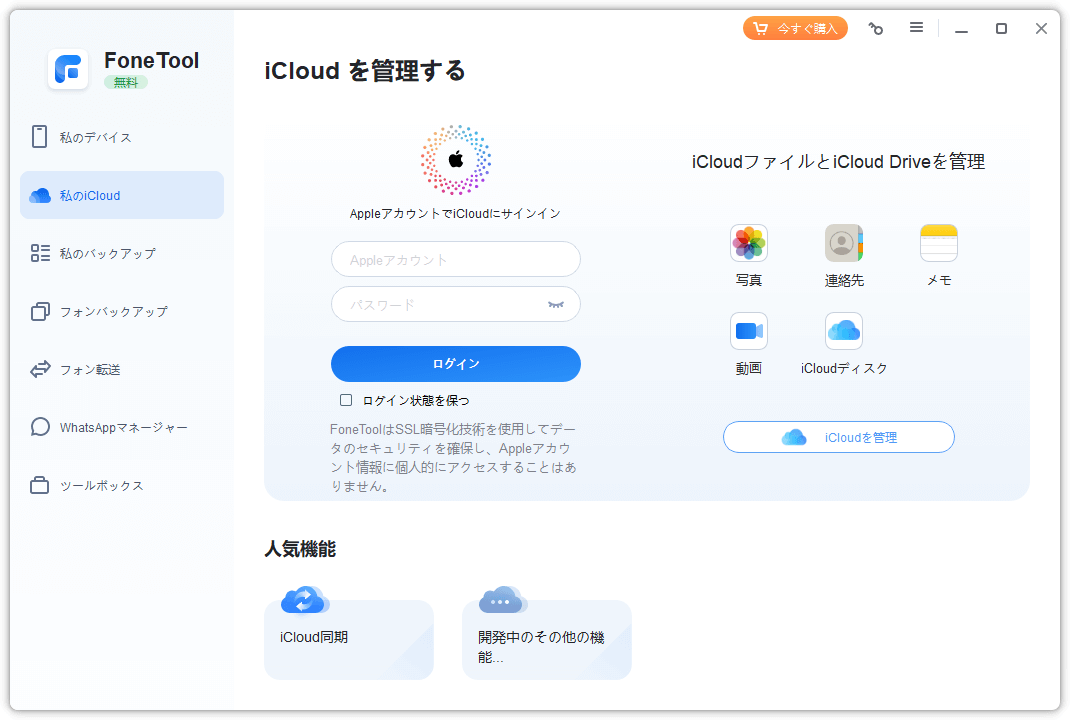Open the メモ (Notes) icon
1070x720 pixels.
pyautogui.click(x=938, y=243)
